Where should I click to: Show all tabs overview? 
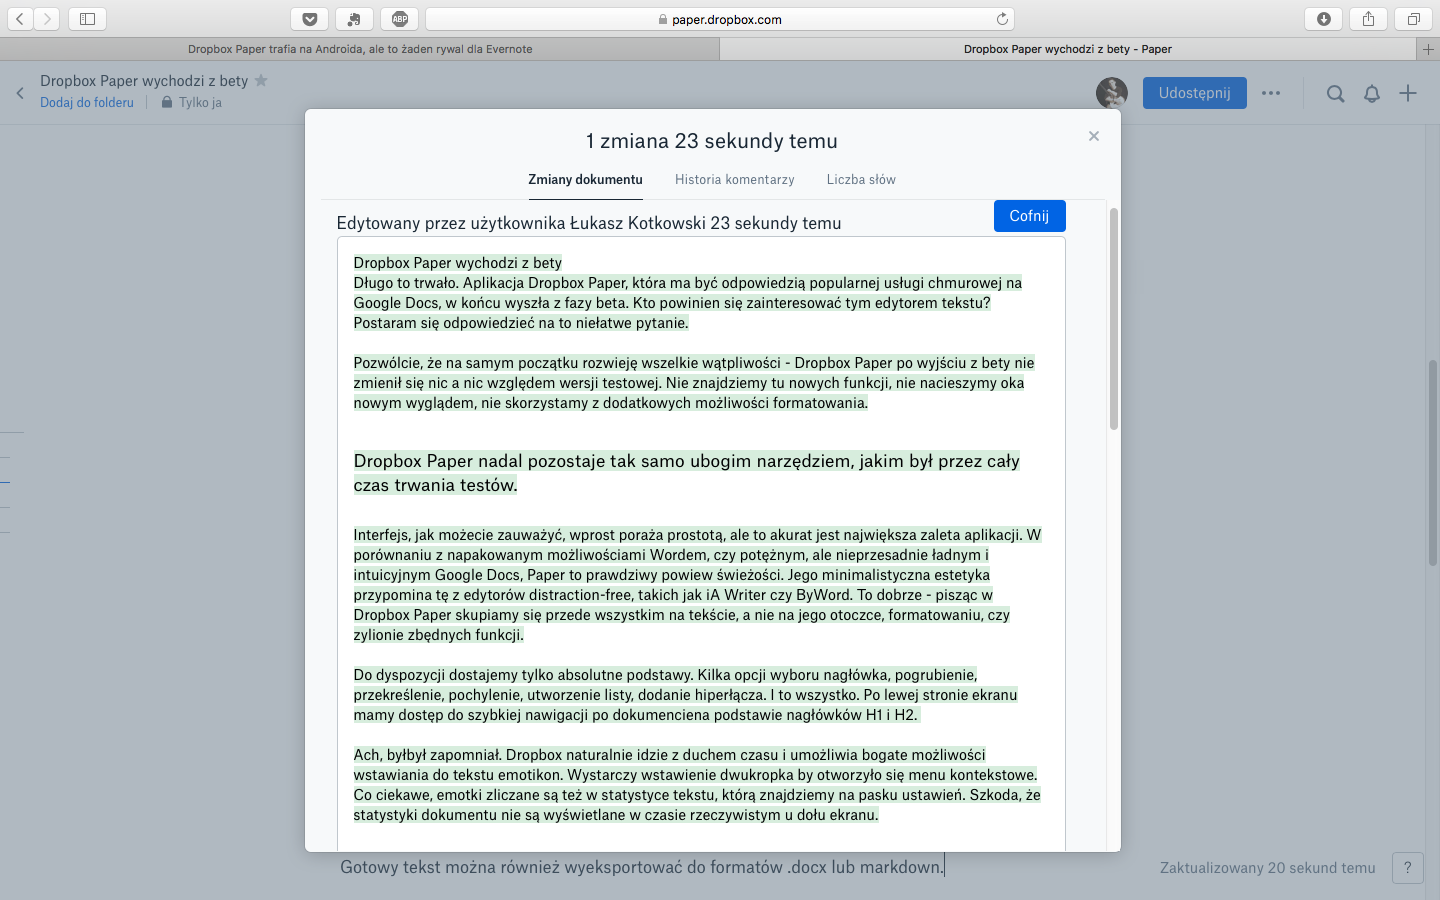coord(1414,19)
